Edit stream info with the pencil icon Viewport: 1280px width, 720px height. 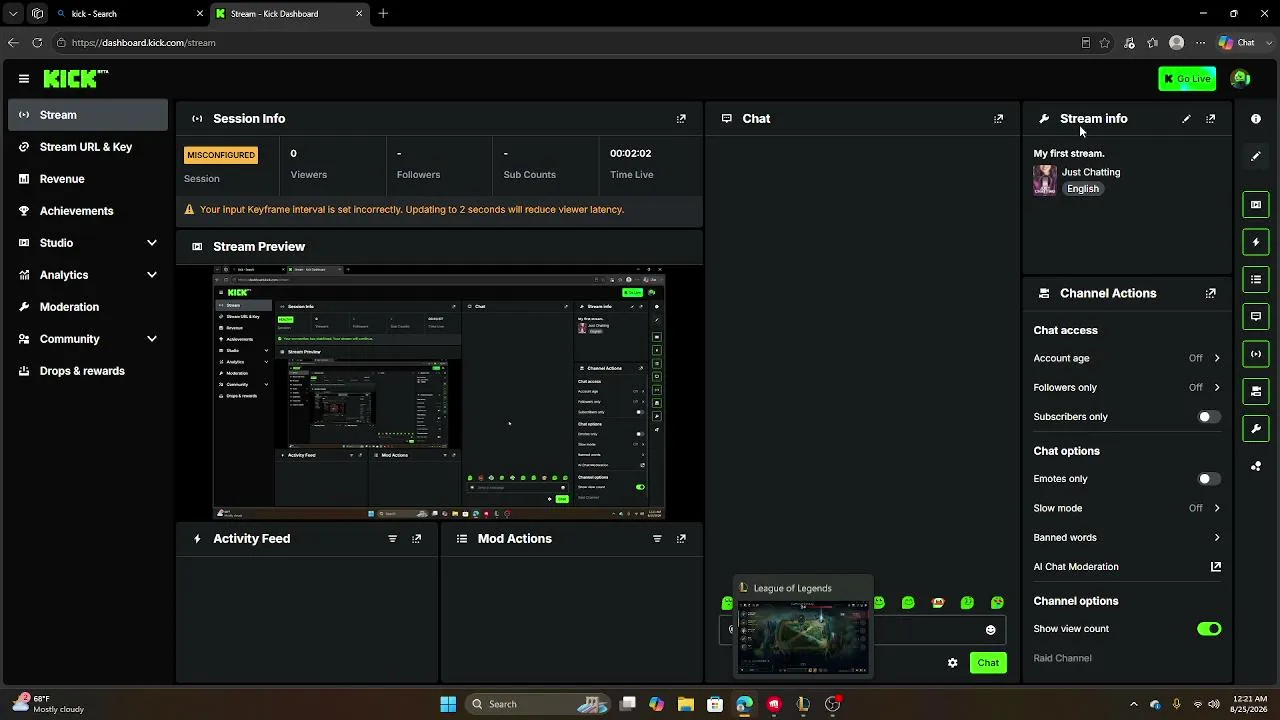[x=1186, y=118]
